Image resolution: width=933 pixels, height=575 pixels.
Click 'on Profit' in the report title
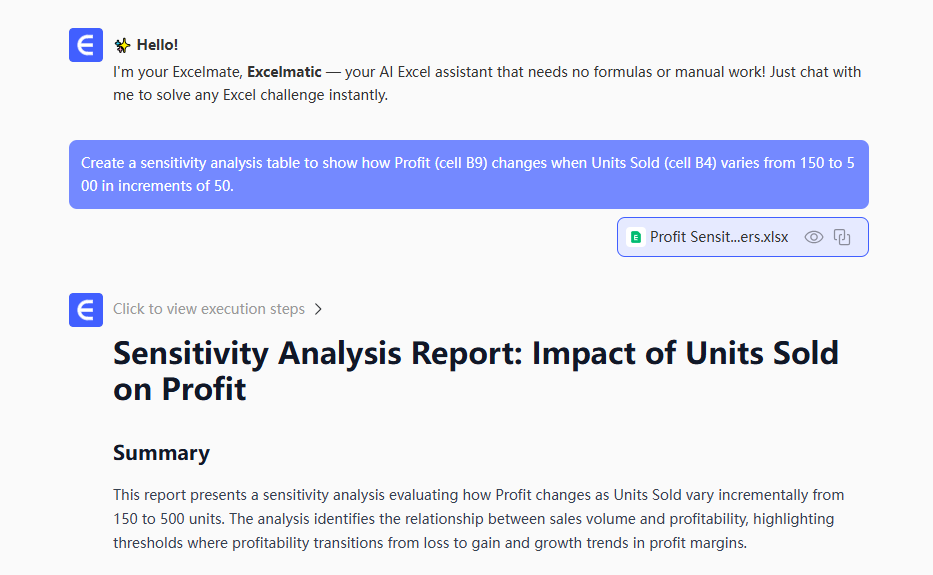point(180,389)
